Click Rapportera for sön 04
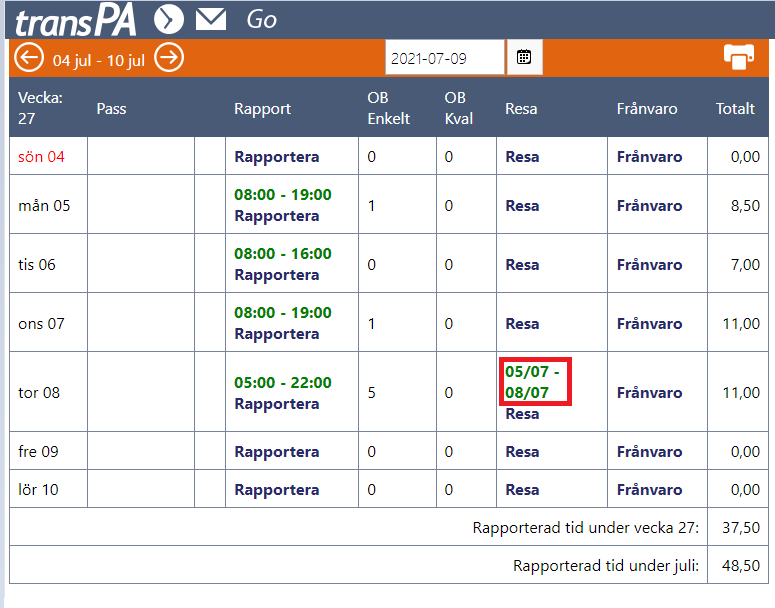 (277, 157)
